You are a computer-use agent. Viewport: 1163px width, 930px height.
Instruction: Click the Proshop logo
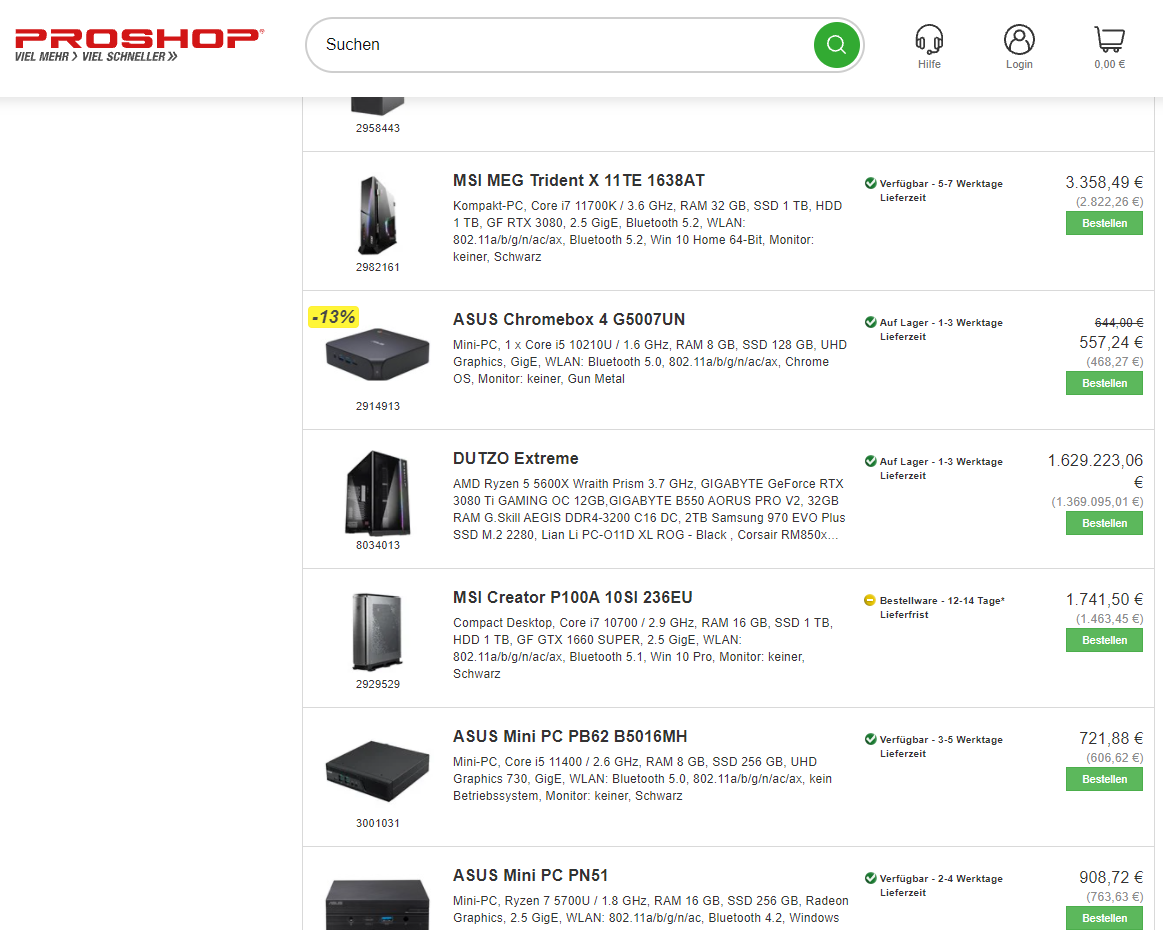(x=139, y=45)
